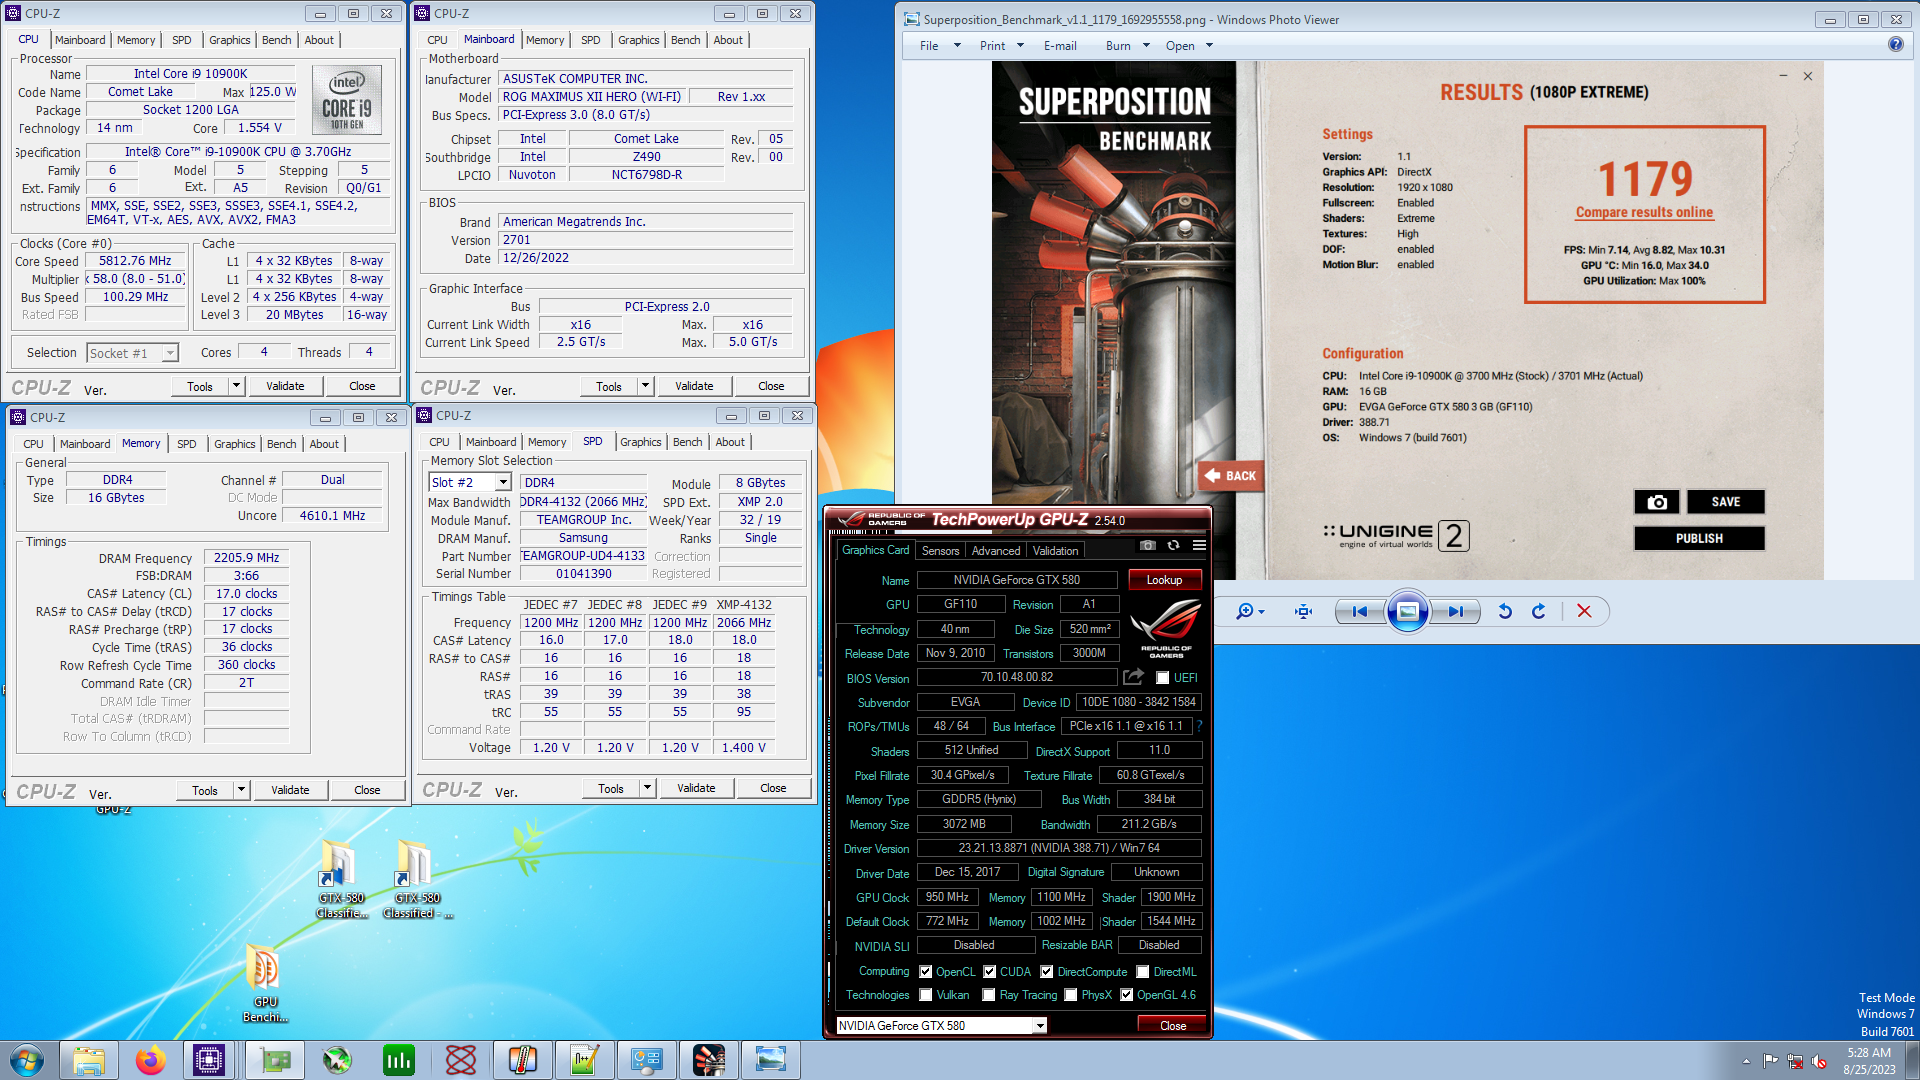The height and width of the screenshot is (1080, 1920).
Task: Rotate the image counterclockwise
Action: click(1505, 611)
